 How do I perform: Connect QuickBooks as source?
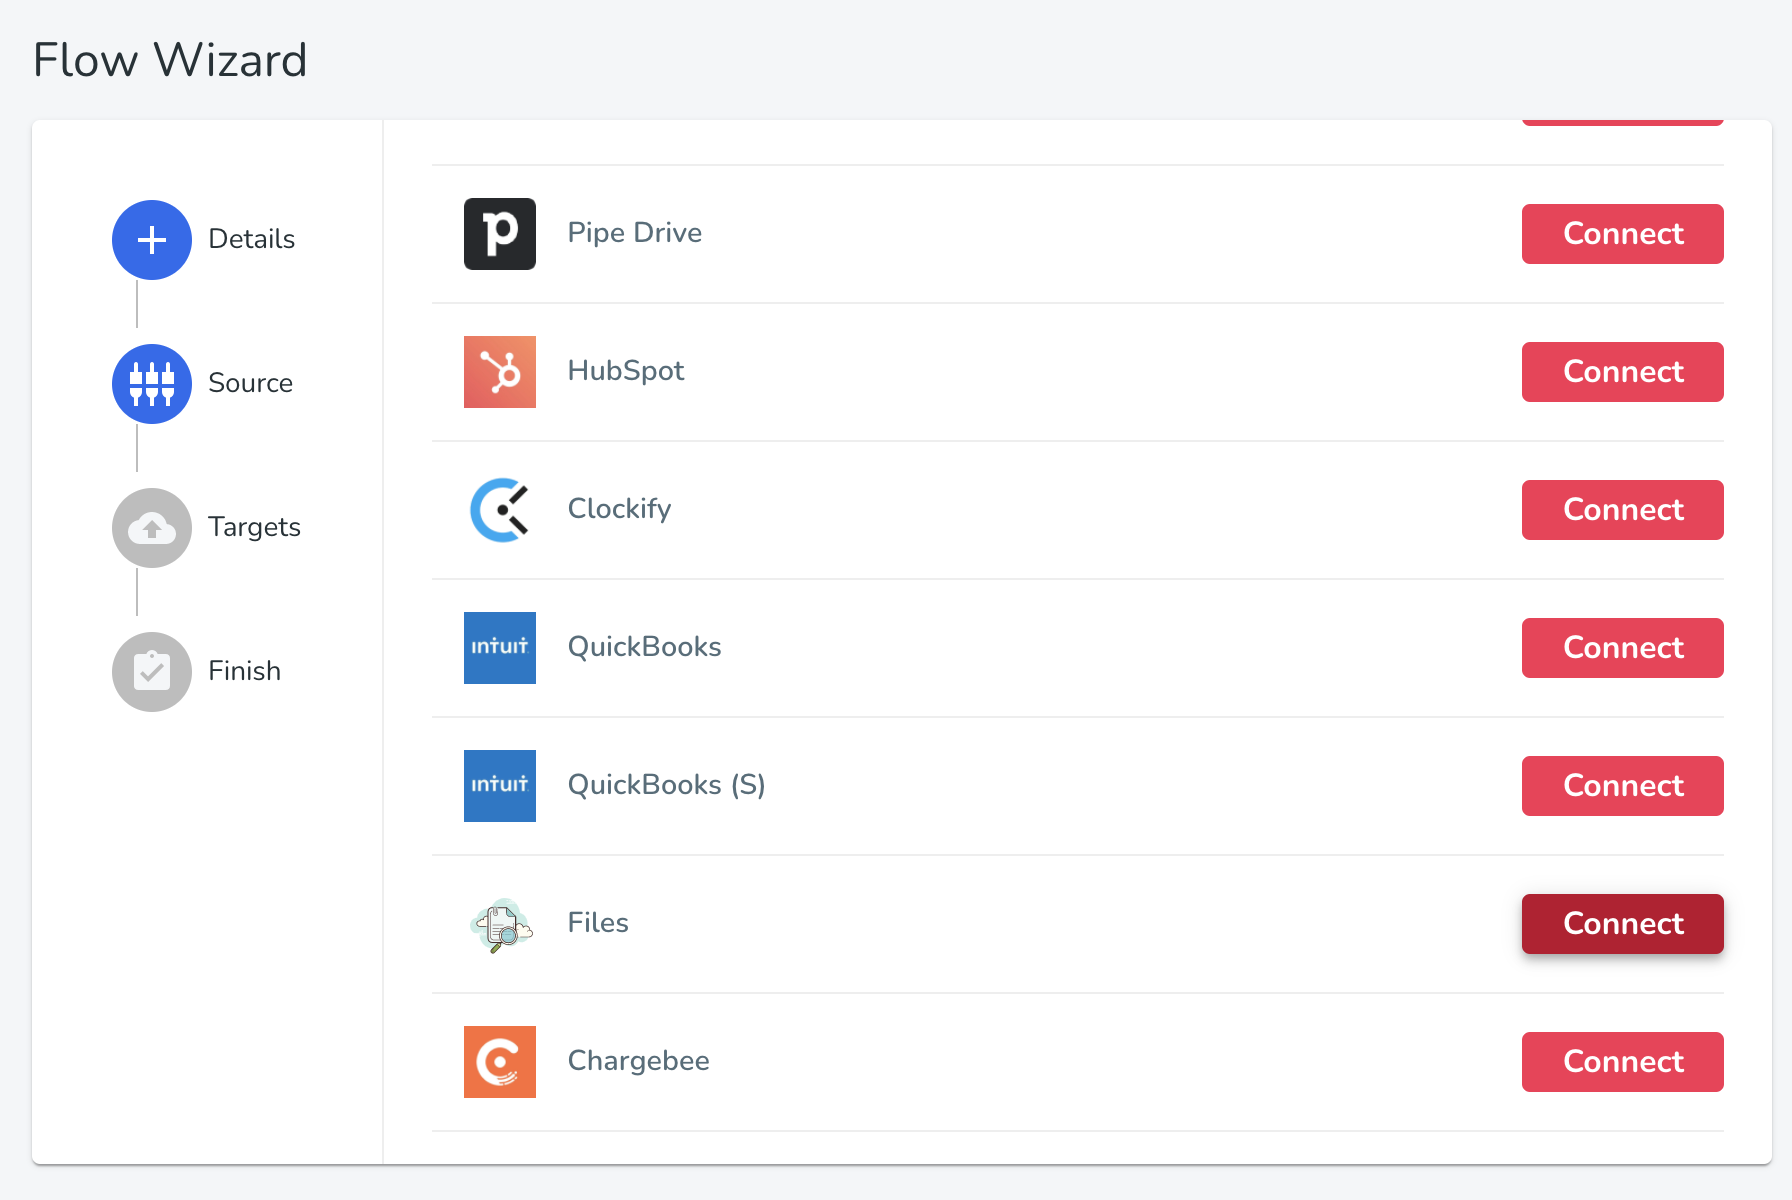[1623, 648]
